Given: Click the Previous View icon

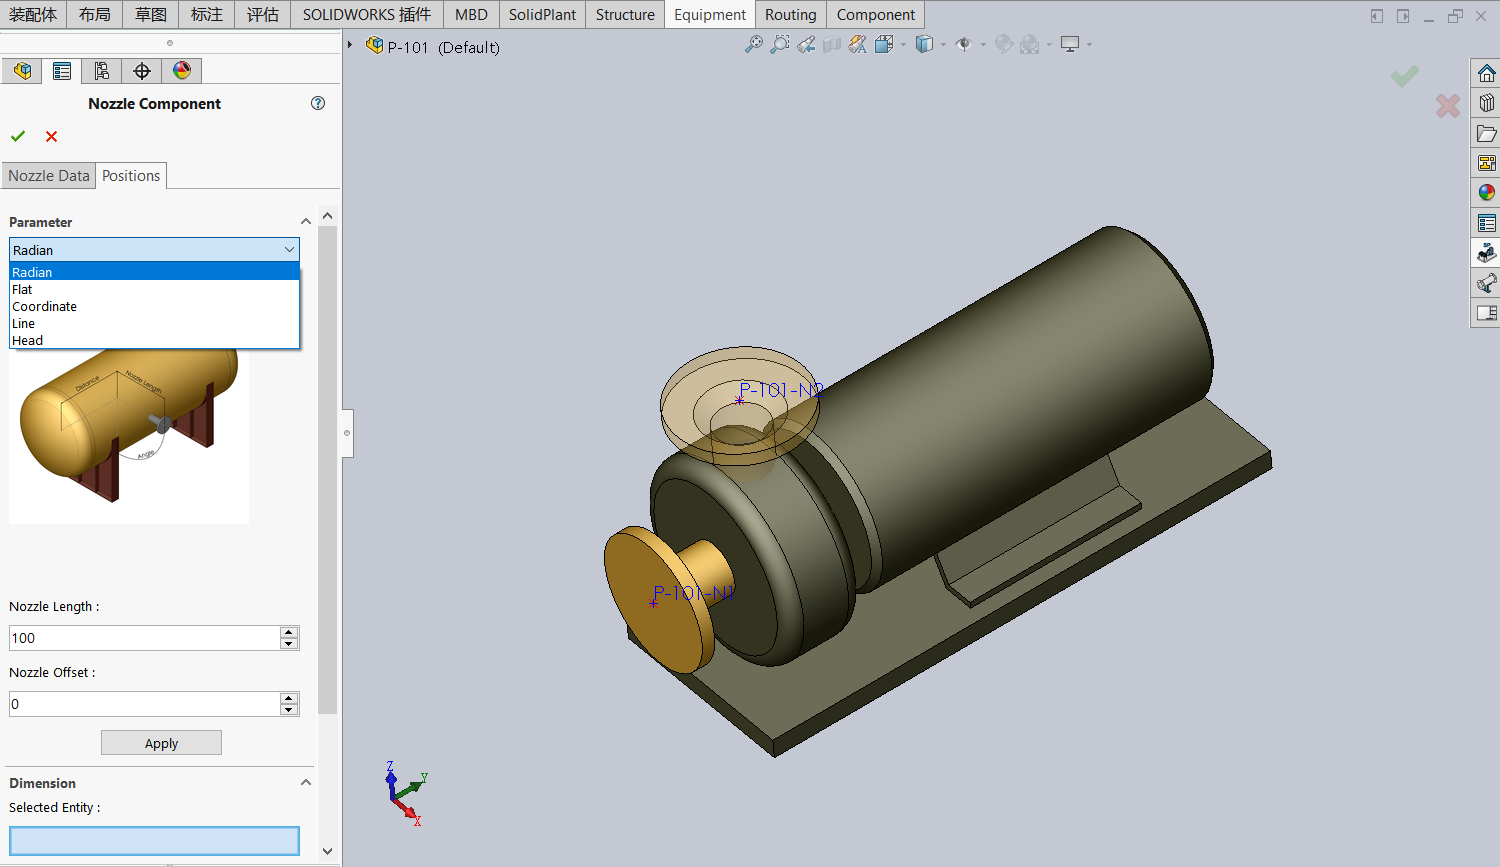Looking at the screenshot, I should [806, 44].
